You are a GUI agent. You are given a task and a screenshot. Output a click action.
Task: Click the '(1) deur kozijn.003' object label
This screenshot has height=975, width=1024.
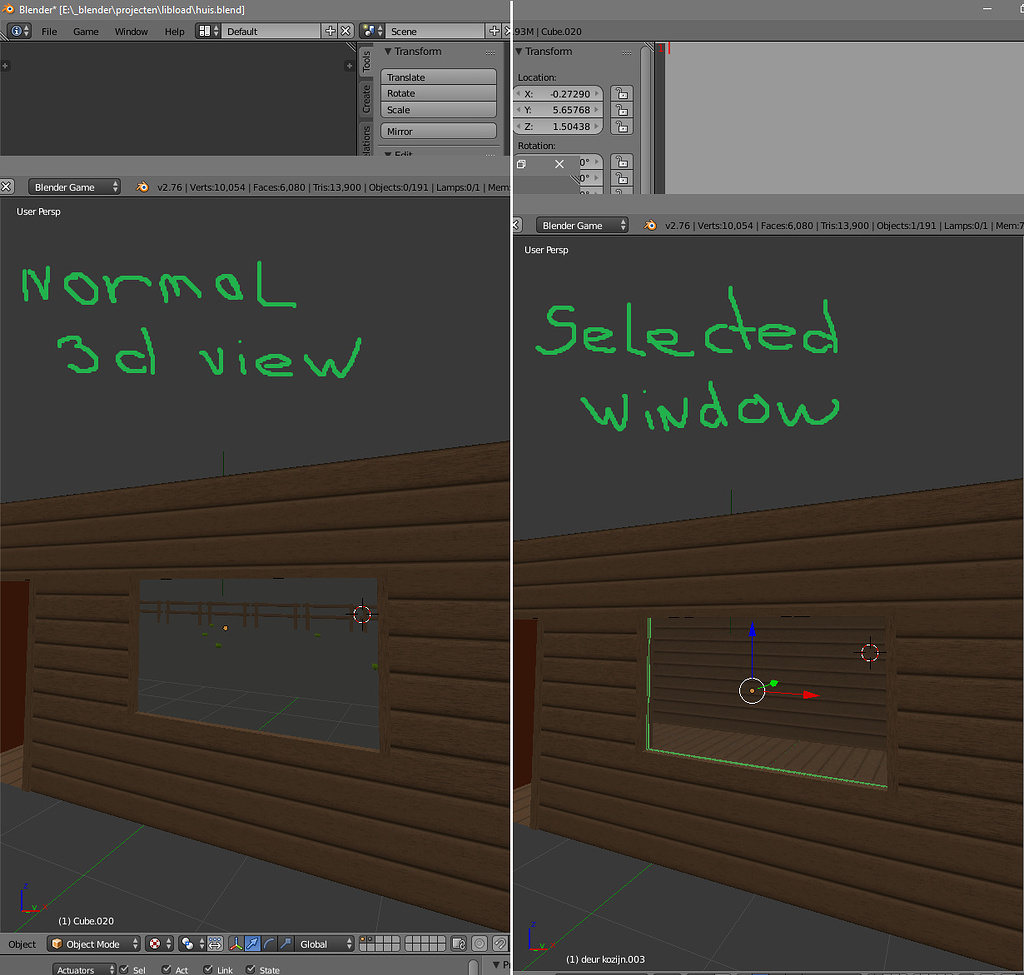tap(605, 959)
